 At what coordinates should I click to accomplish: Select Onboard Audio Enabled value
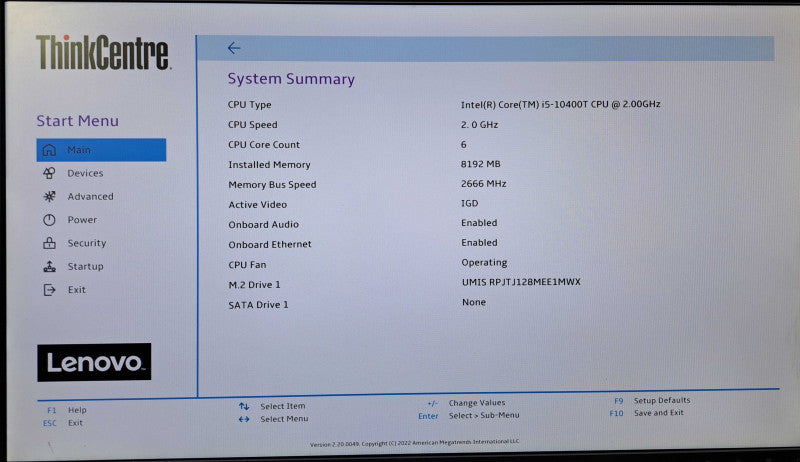point(479,223)
